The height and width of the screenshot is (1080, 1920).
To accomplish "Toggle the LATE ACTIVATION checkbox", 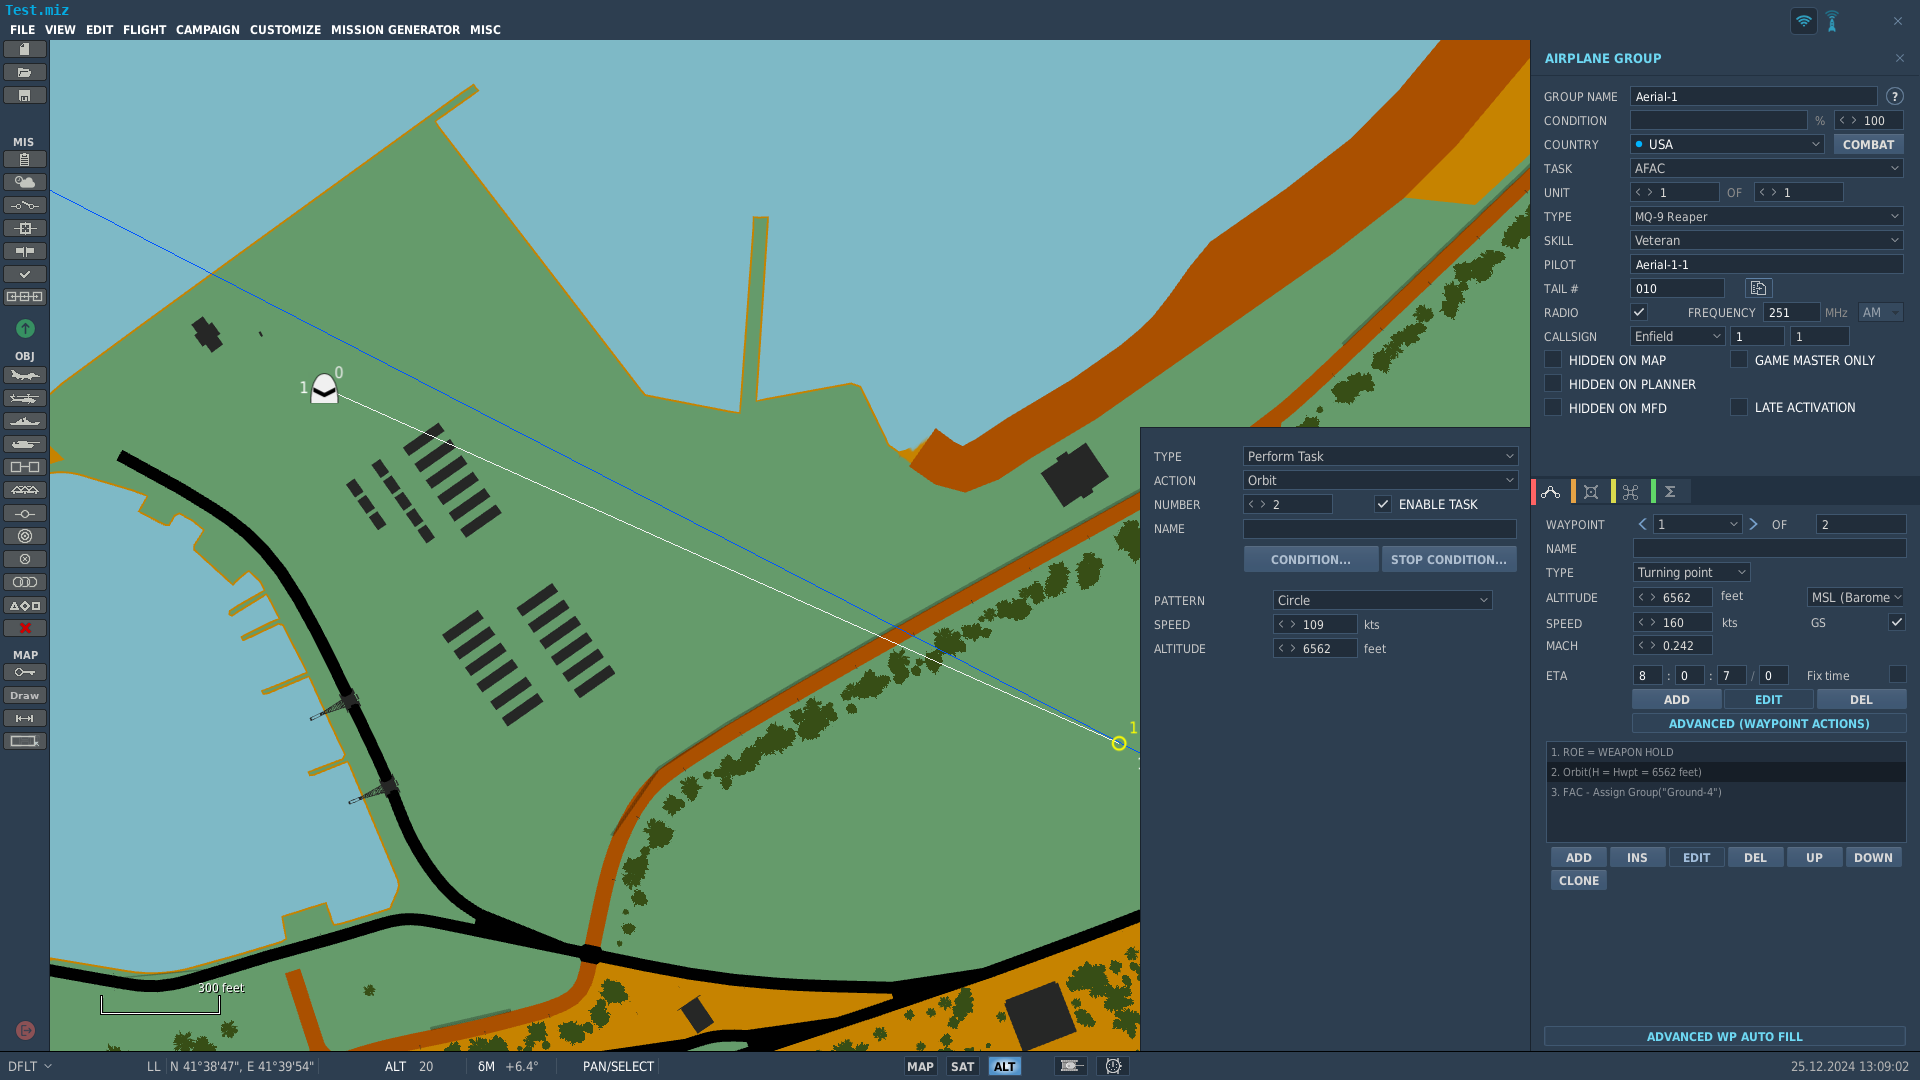I will 1739,407.
